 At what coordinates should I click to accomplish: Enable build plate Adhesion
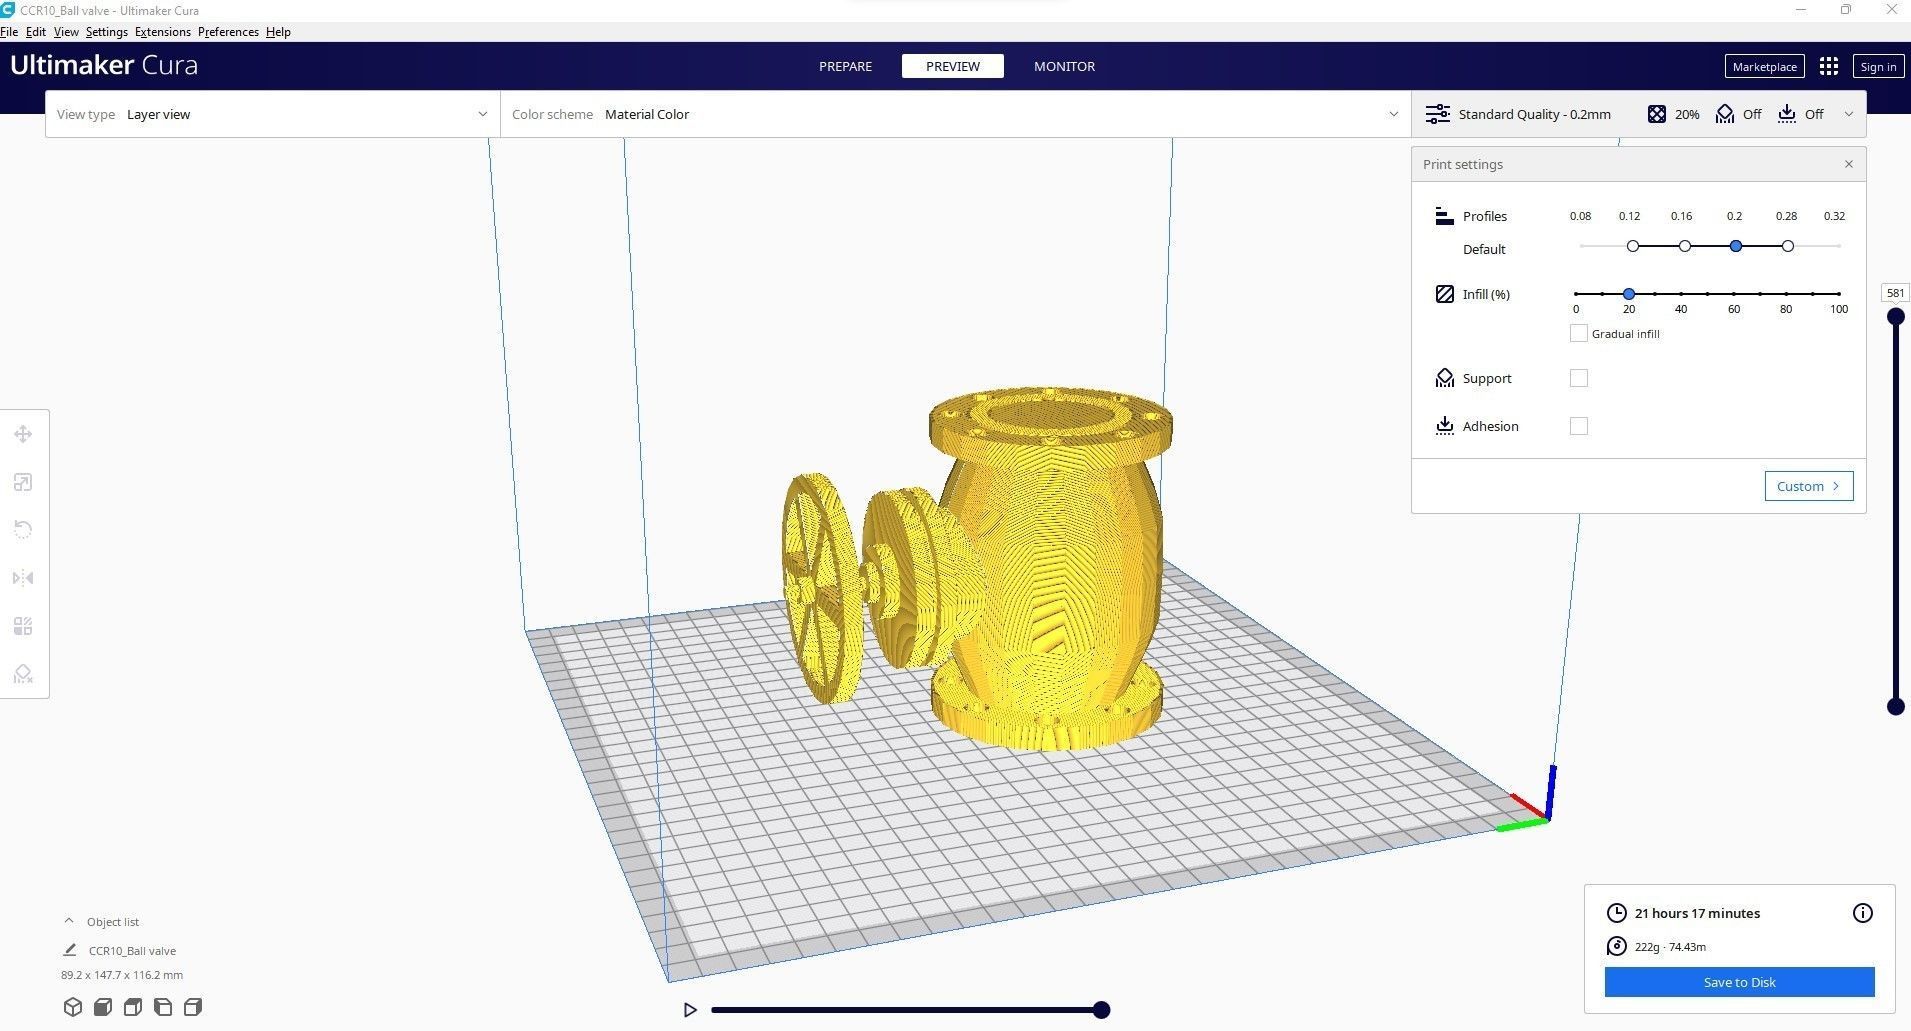[1579, 425]
